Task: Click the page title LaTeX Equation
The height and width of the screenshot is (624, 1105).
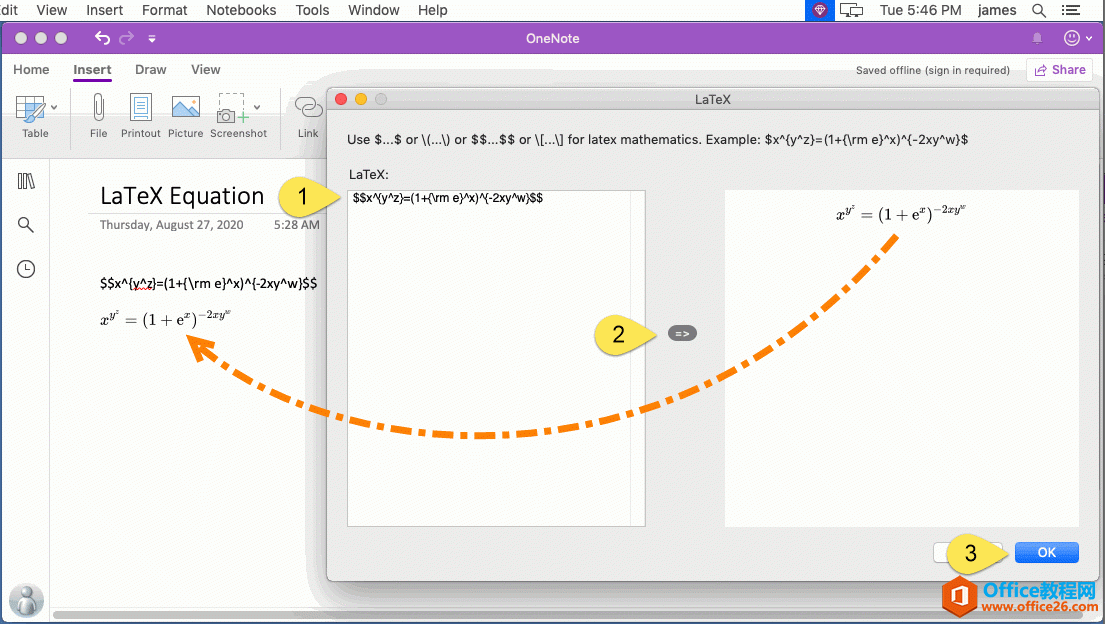Action: click(182, 196)
